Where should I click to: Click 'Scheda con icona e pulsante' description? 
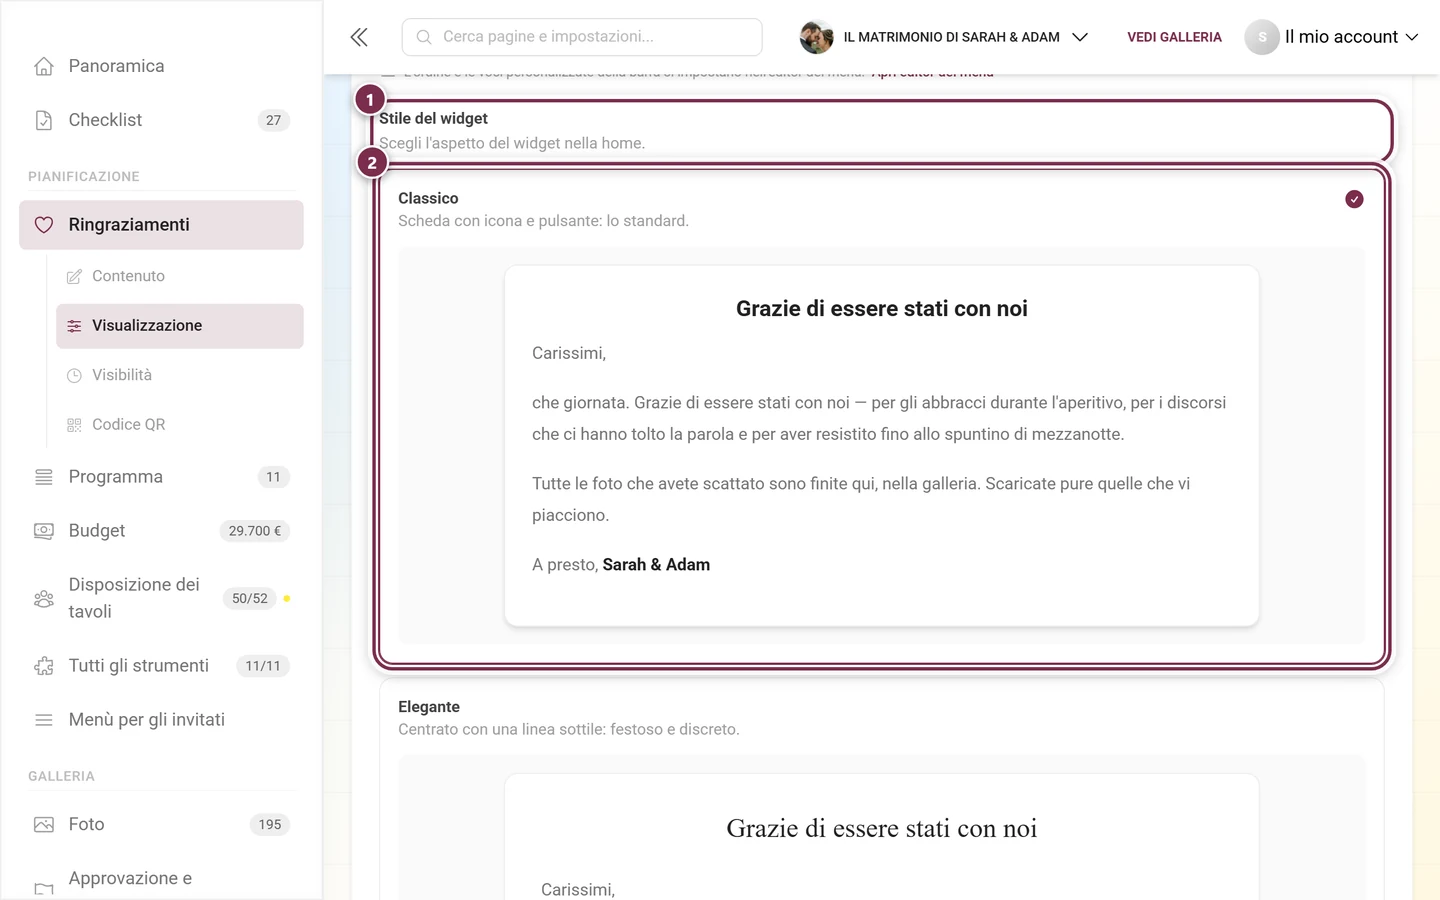pyautogui.click(x=543, y=221)
